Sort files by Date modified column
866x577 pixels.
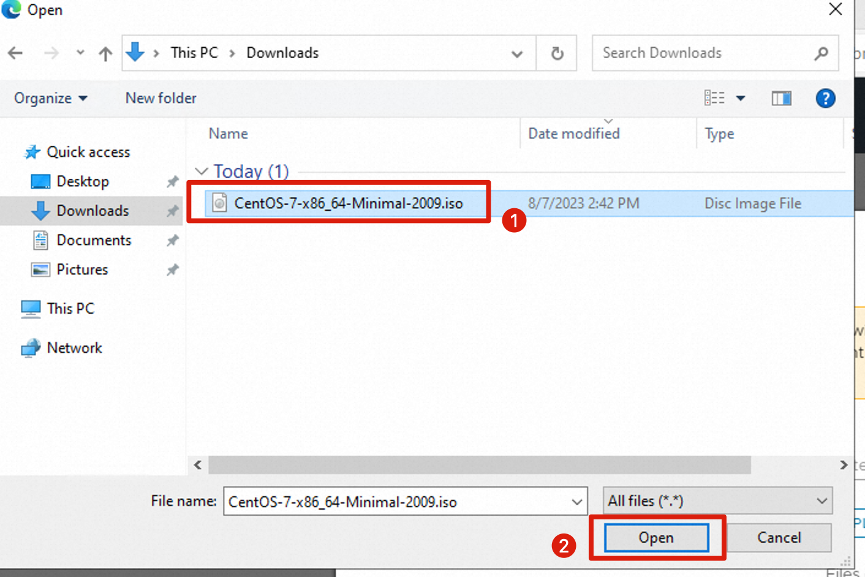coord(574,134)
